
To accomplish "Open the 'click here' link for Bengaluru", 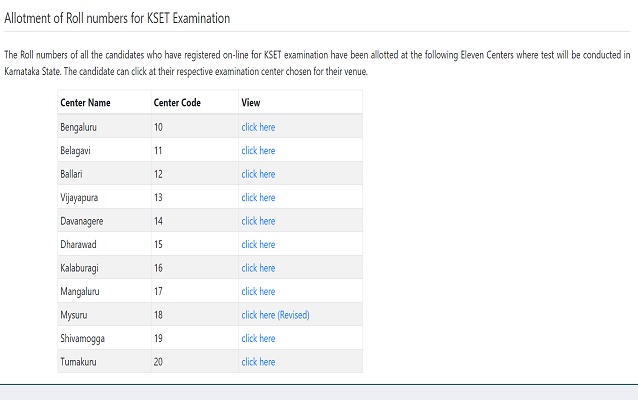I will tap(258, 128).
